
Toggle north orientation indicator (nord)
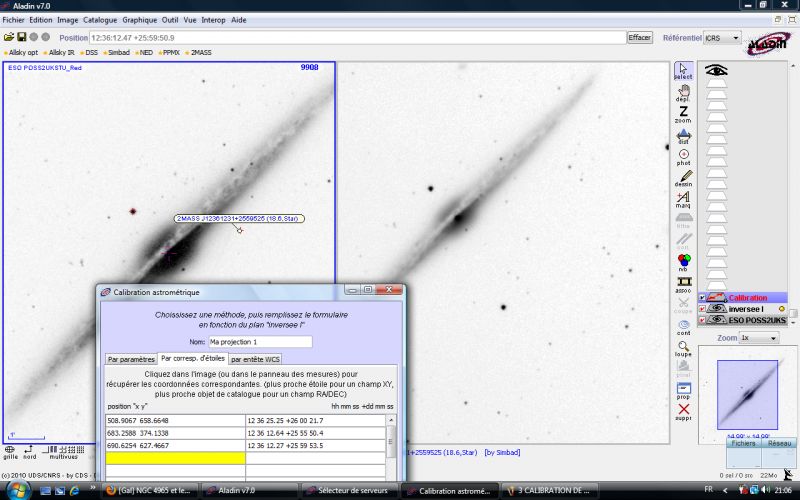click(29, 453)
